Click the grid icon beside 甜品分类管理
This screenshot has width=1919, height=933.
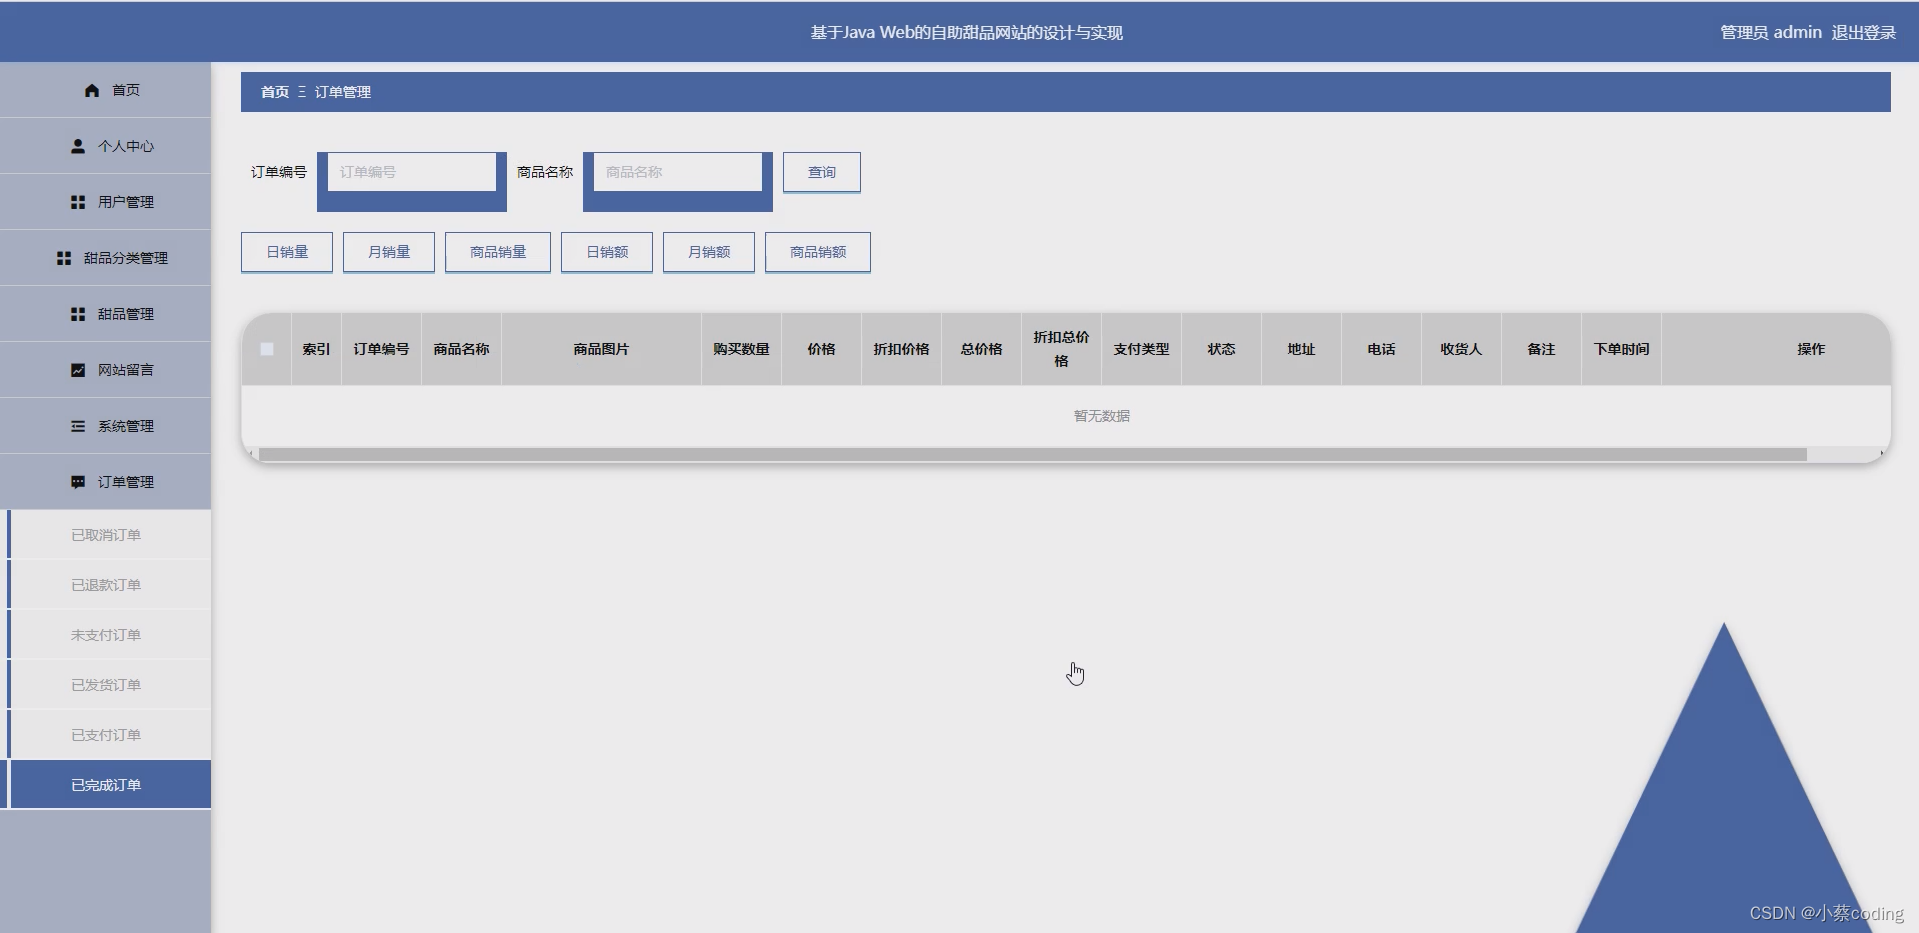[64, 258]
